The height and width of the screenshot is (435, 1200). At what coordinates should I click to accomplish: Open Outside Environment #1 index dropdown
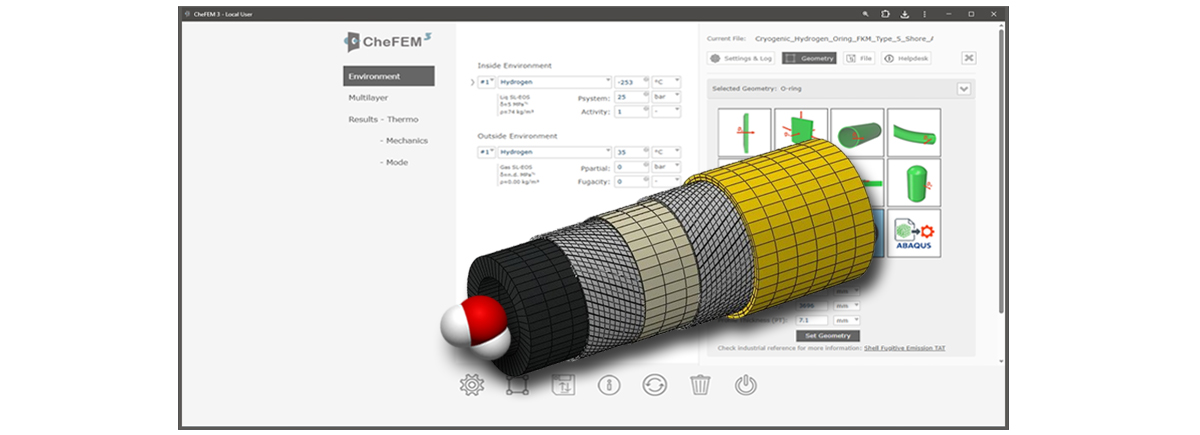click(x=487, y=152)
